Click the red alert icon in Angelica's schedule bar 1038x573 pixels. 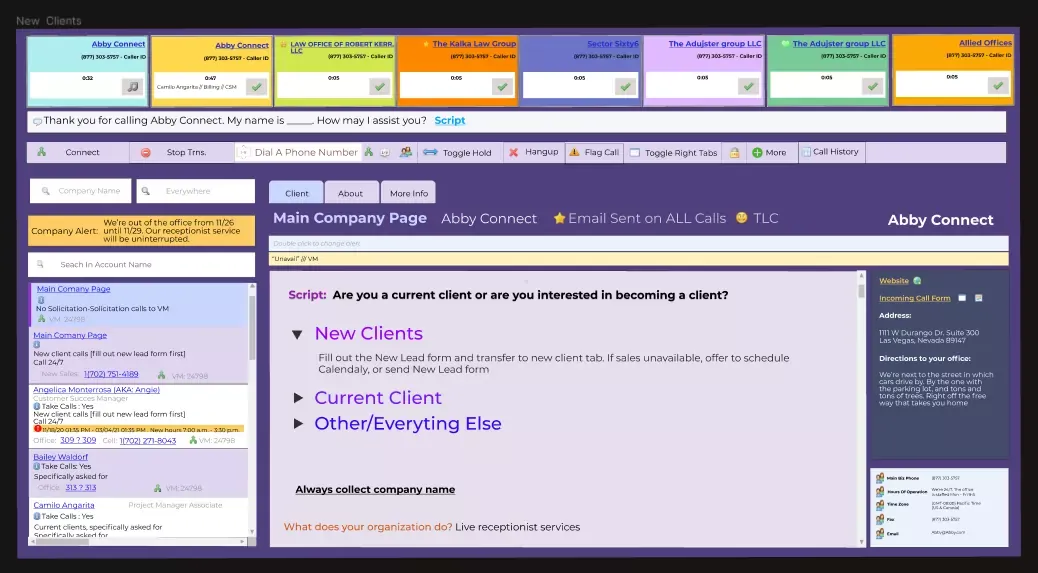37,429
